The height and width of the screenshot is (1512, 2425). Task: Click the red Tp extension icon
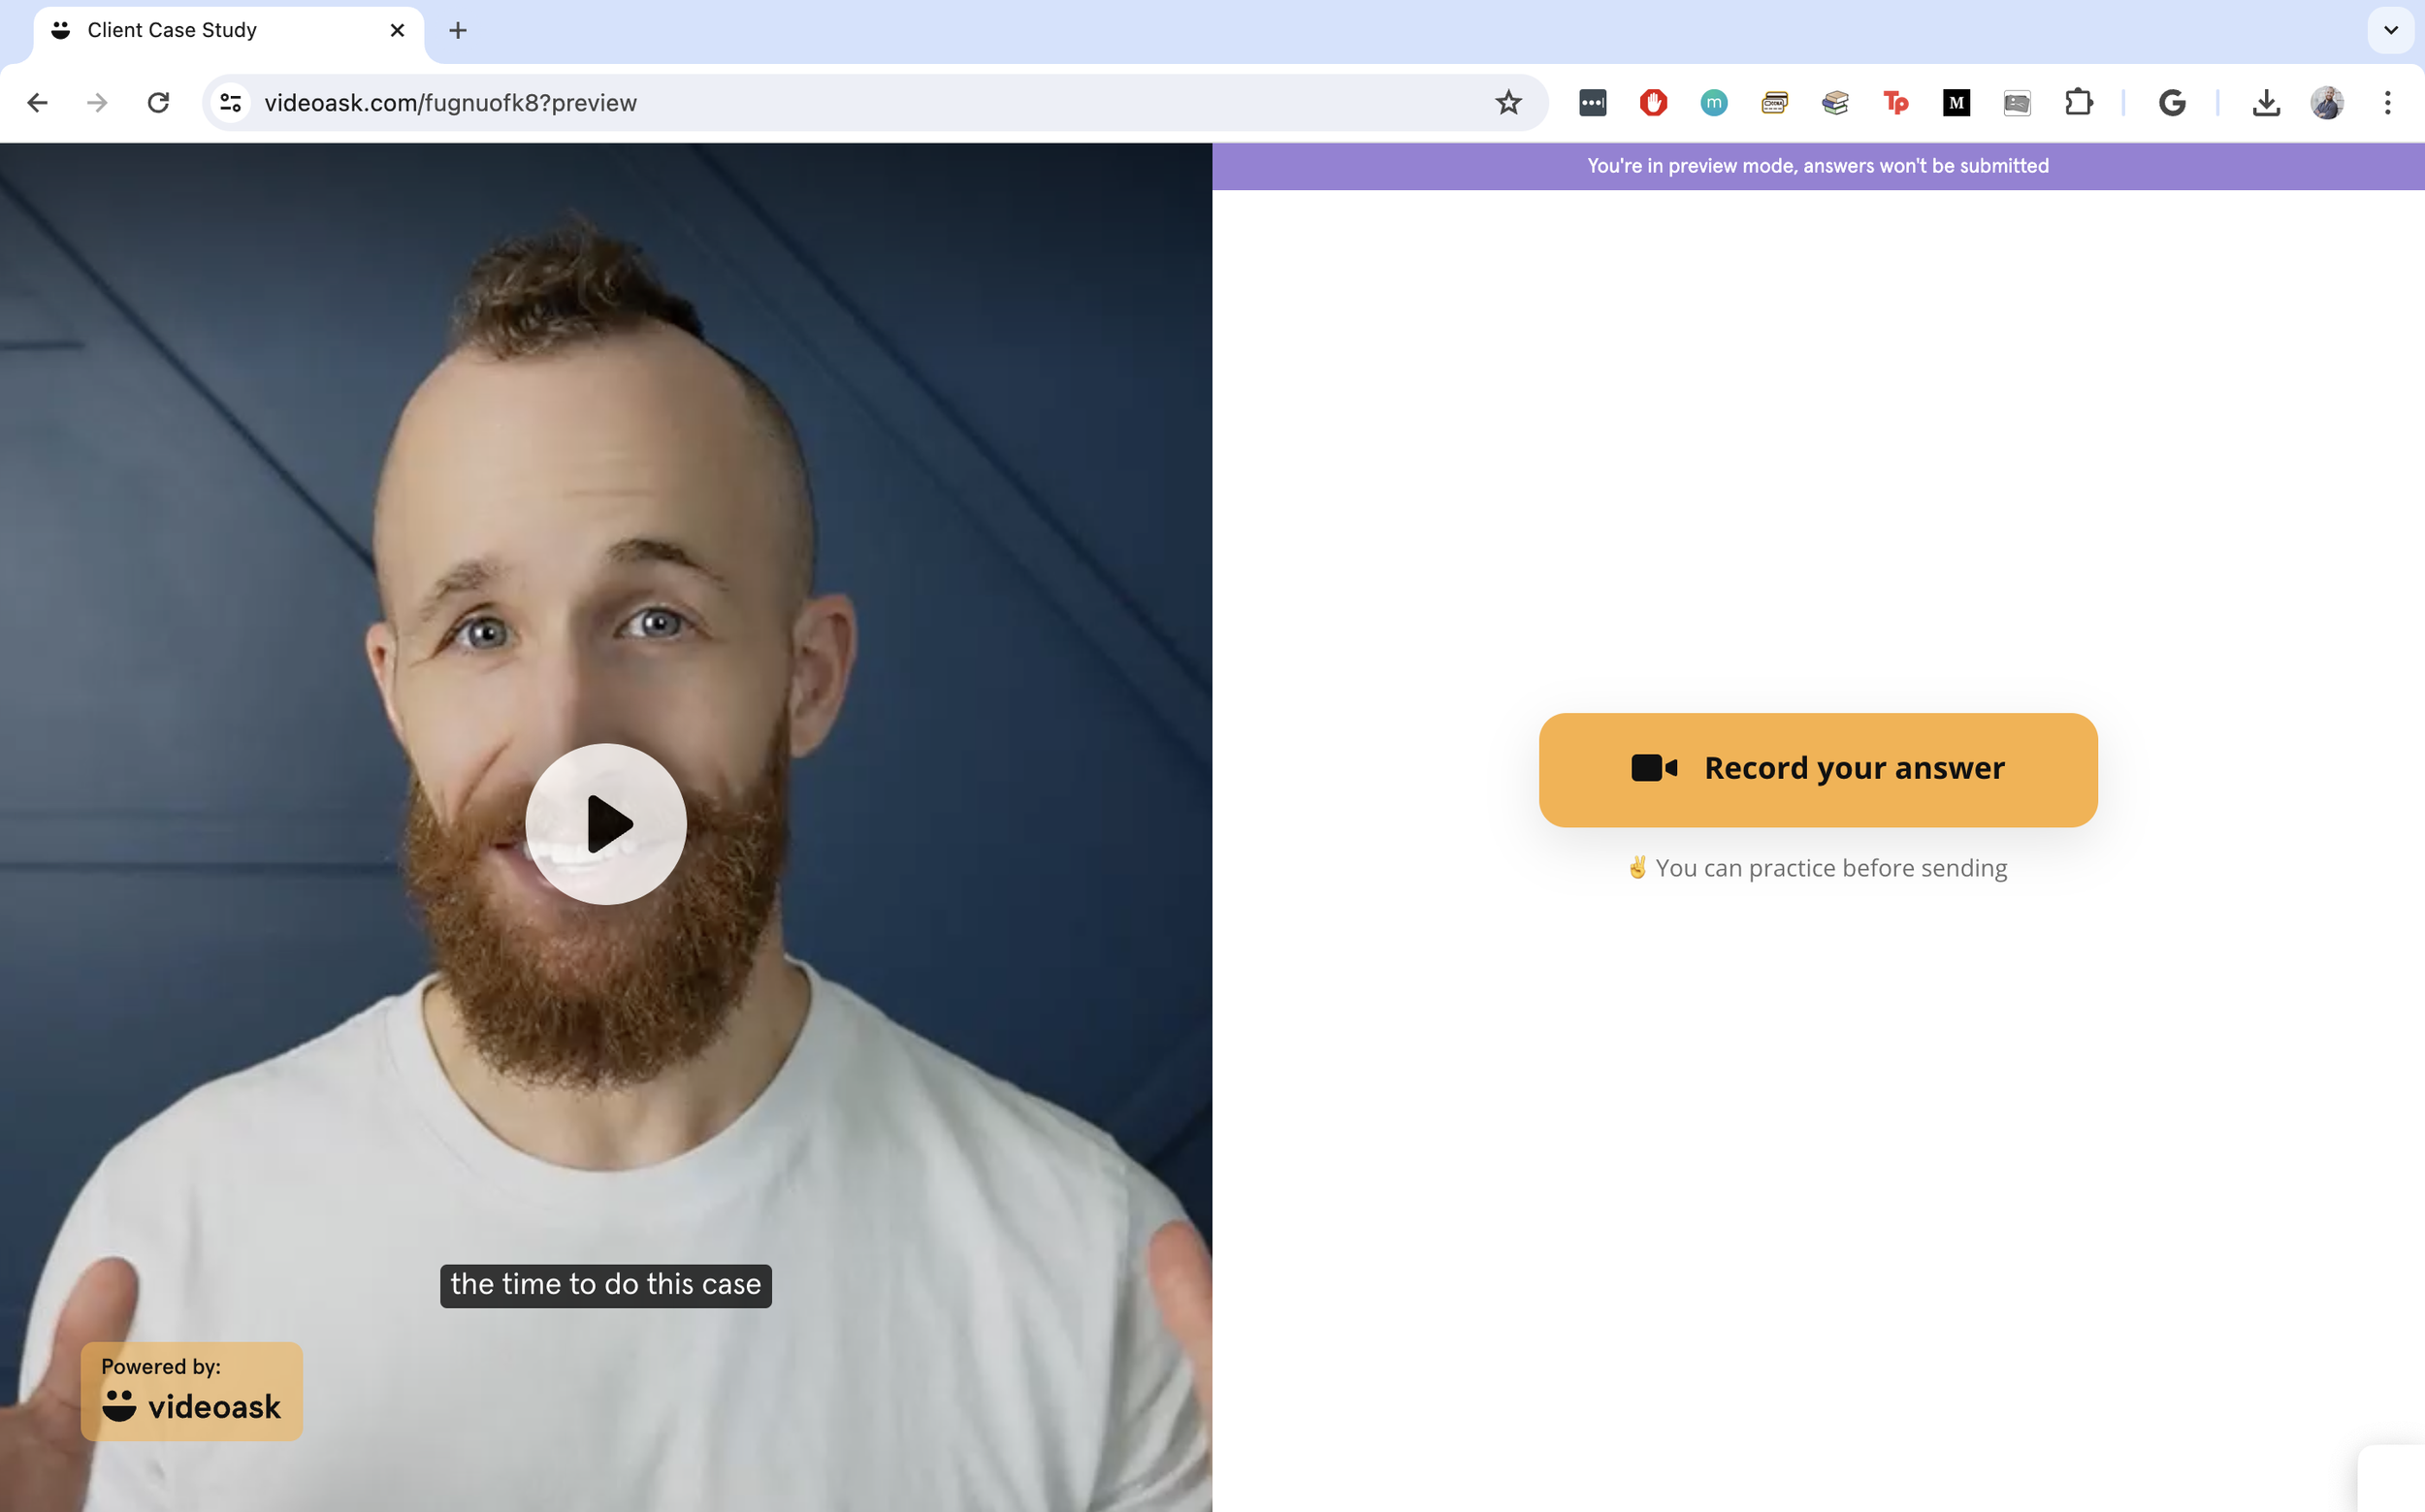(1895, 102)
